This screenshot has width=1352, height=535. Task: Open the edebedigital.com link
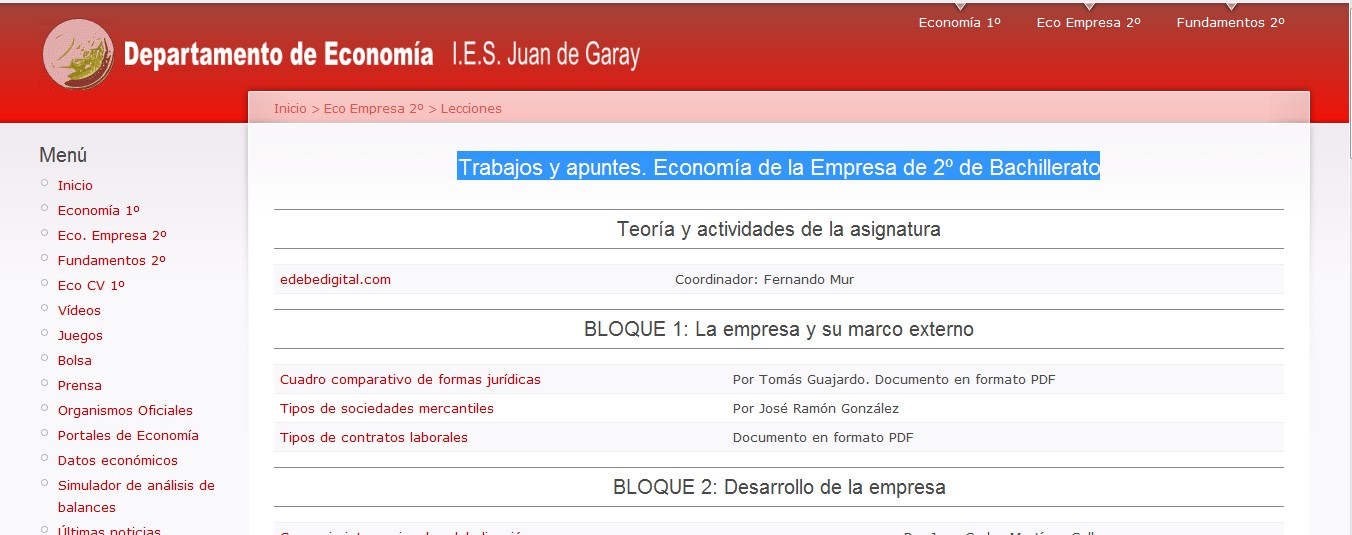(x=335, y=279)
